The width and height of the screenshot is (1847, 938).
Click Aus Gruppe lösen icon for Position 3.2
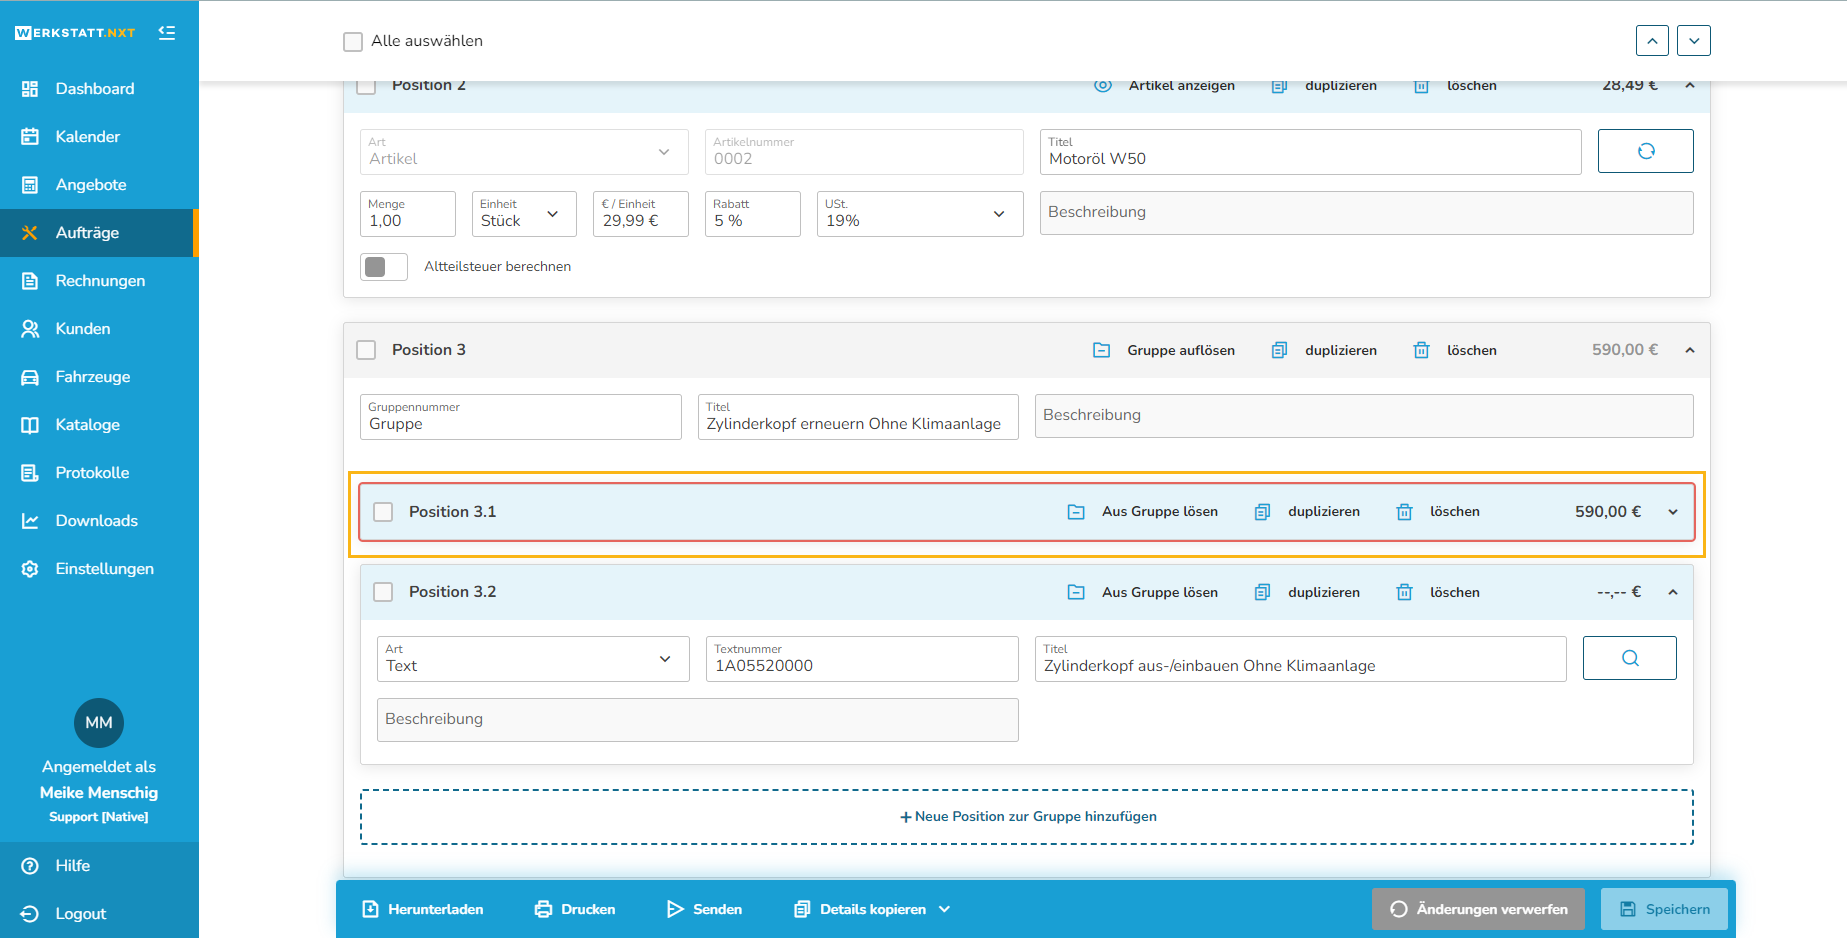(1076, 593)
